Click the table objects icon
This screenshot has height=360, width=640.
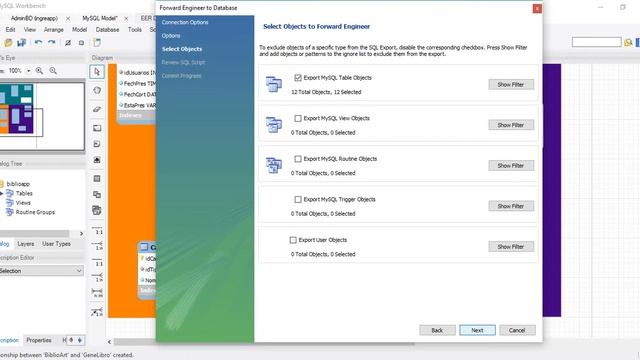click(x=273, y=84)
